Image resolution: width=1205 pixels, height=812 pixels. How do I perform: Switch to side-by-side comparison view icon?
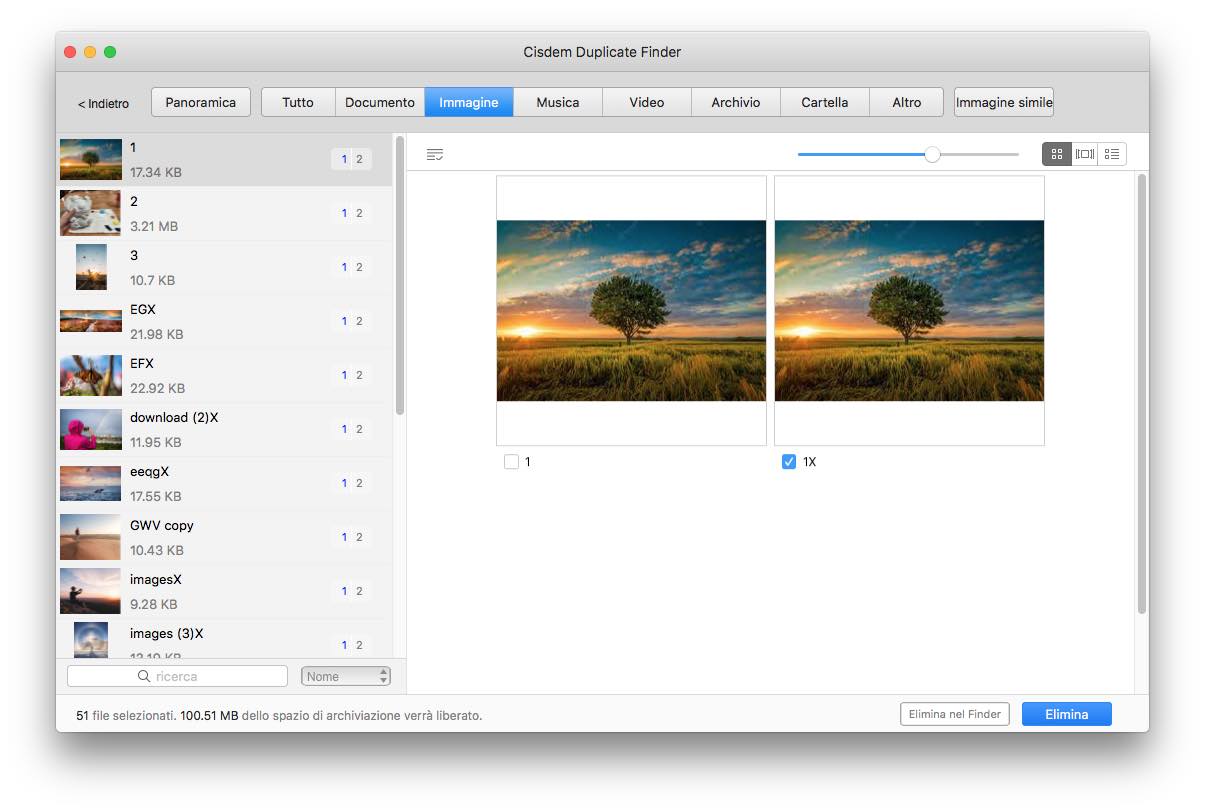[x=1084, y=154]
